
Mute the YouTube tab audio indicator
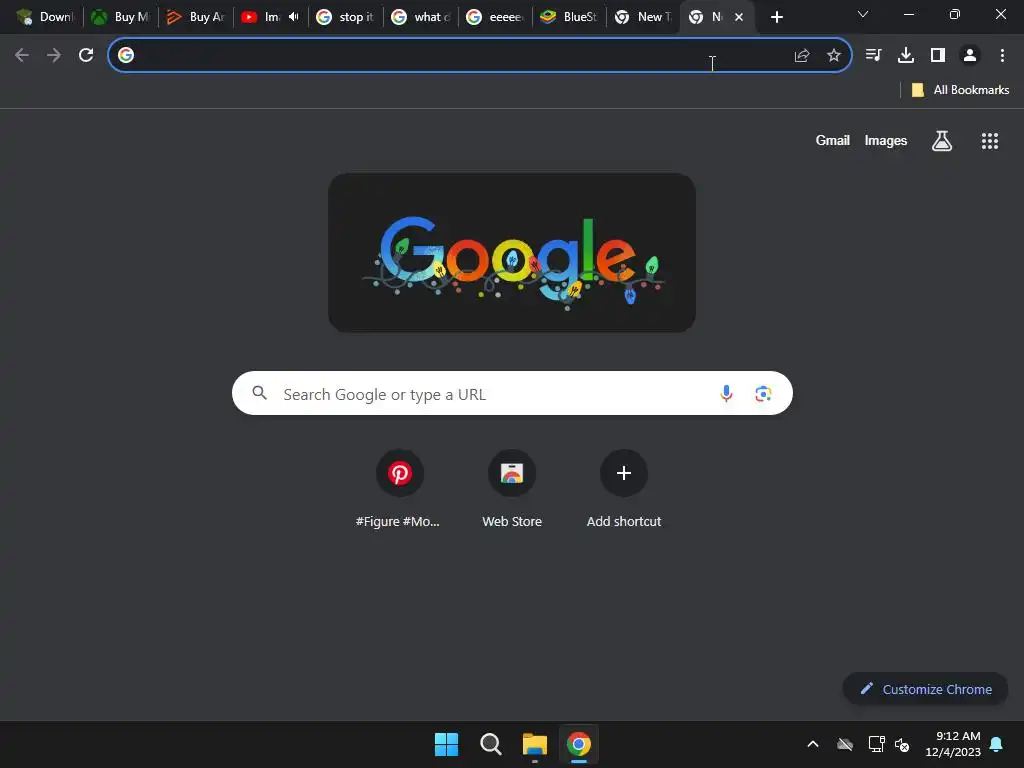pos(293,17)
